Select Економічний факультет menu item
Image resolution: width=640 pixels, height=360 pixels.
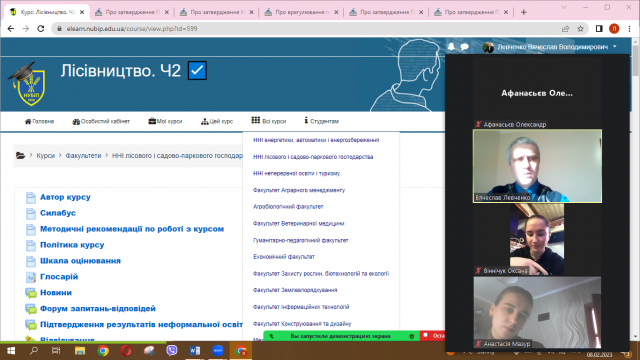[284, 257]
